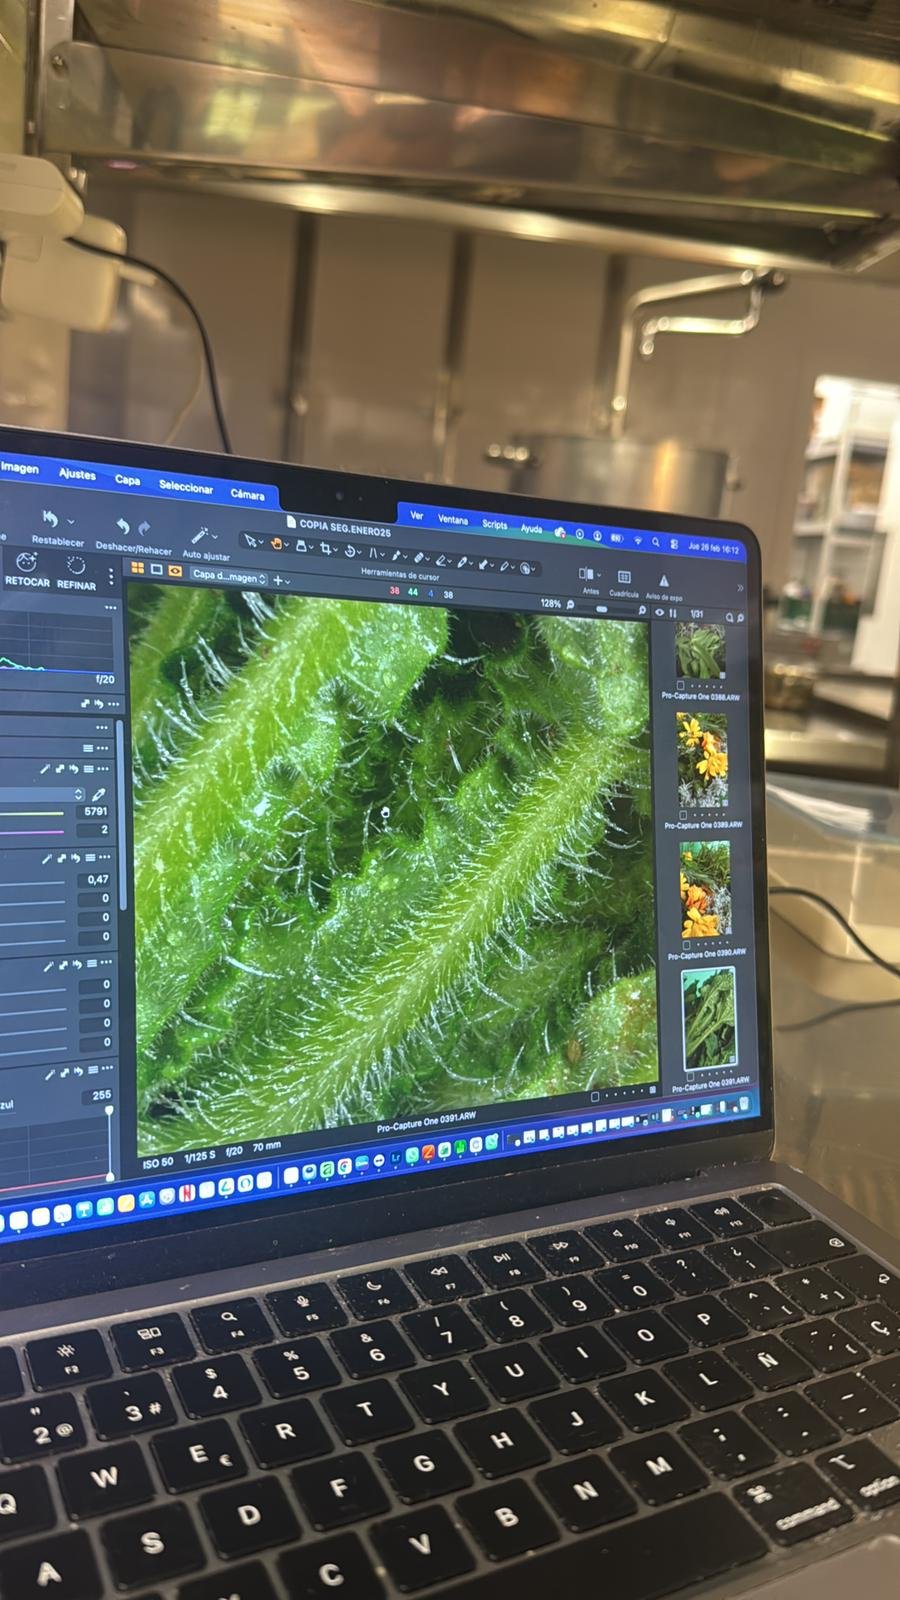Screen dimensions: 900x1600
Task: Open the Scripts menu
Action: pyautogui.click(x=494, y=523)
